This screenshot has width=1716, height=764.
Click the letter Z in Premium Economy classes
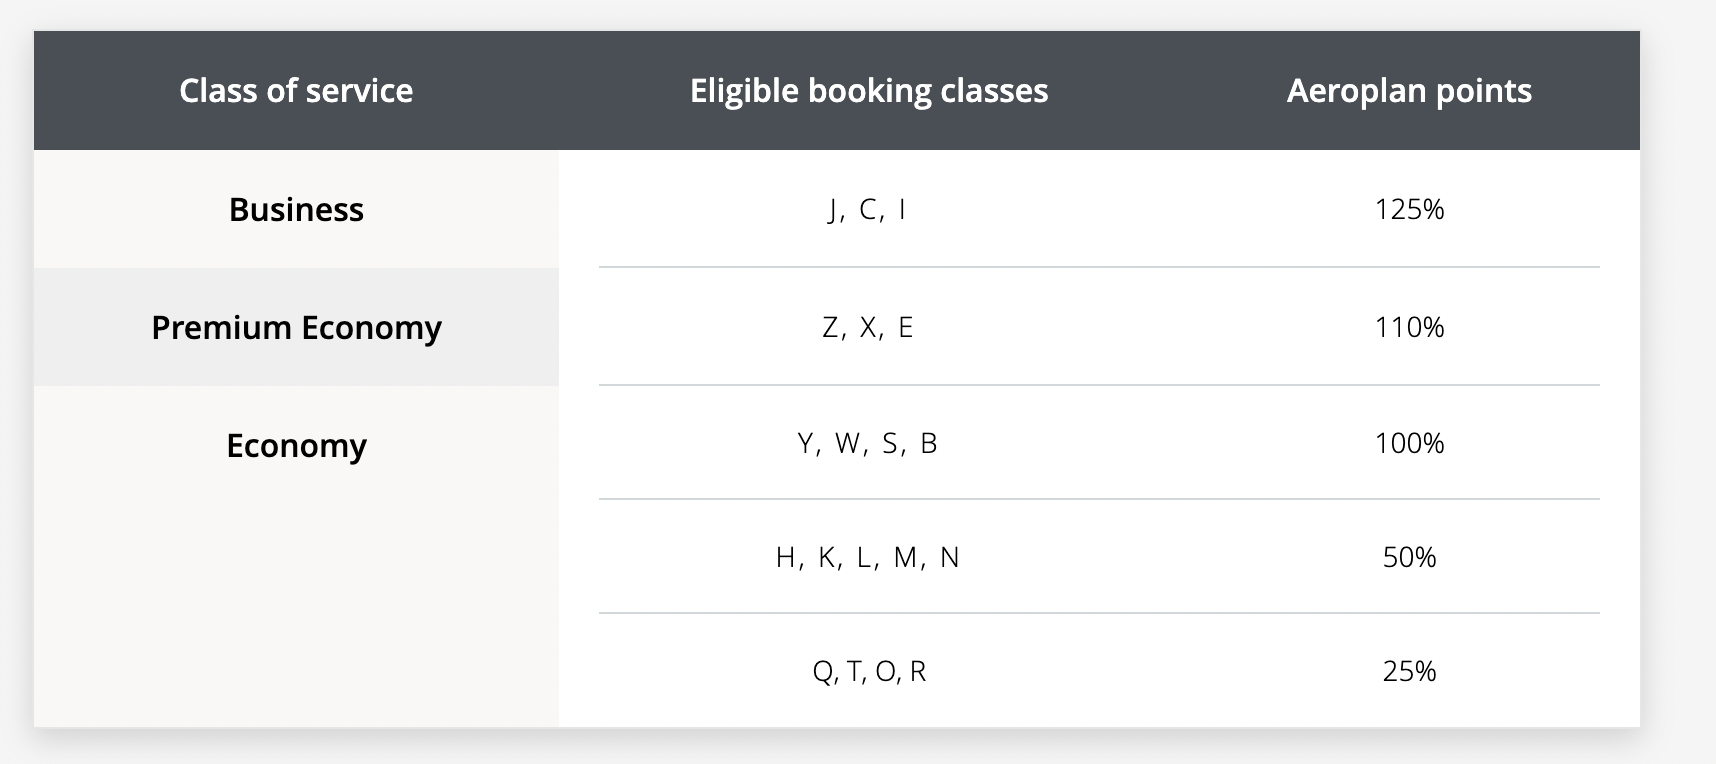(831, 327)
